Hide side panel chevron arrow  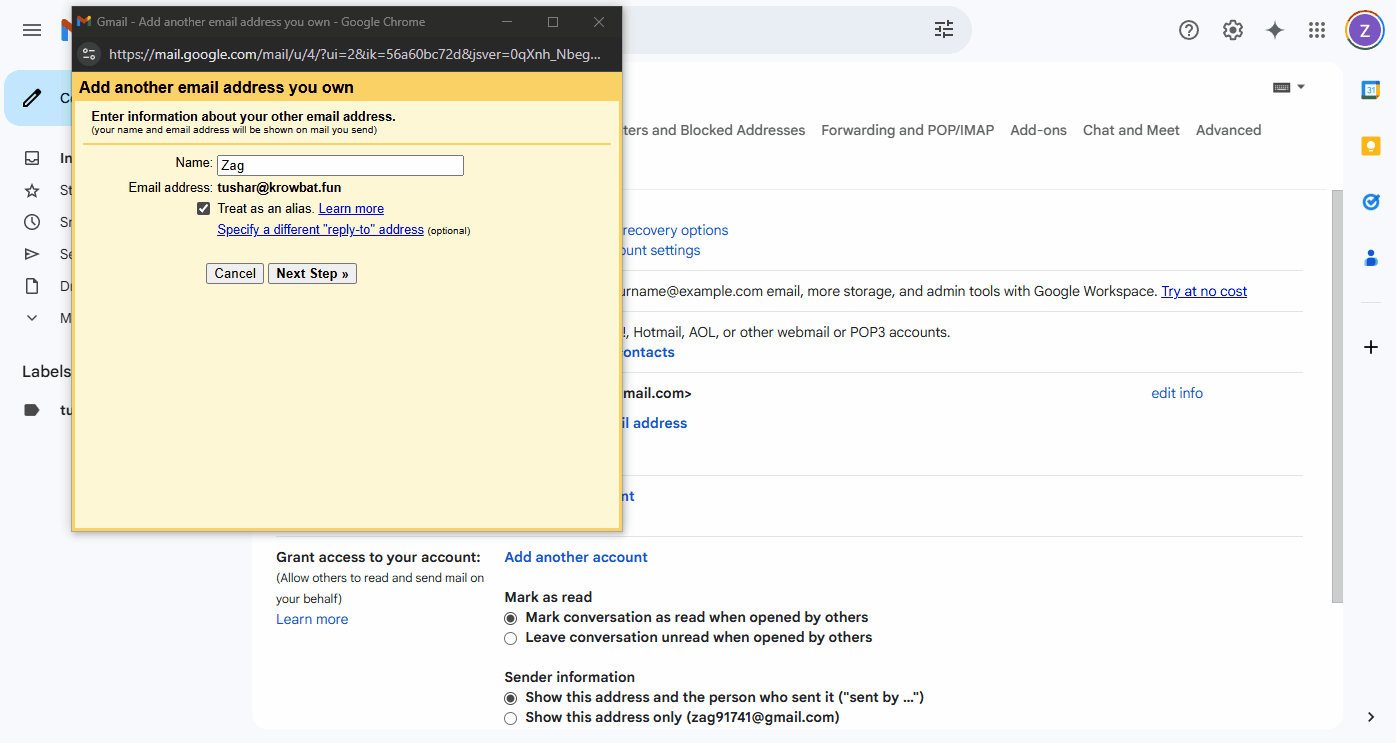point(1371,717)
